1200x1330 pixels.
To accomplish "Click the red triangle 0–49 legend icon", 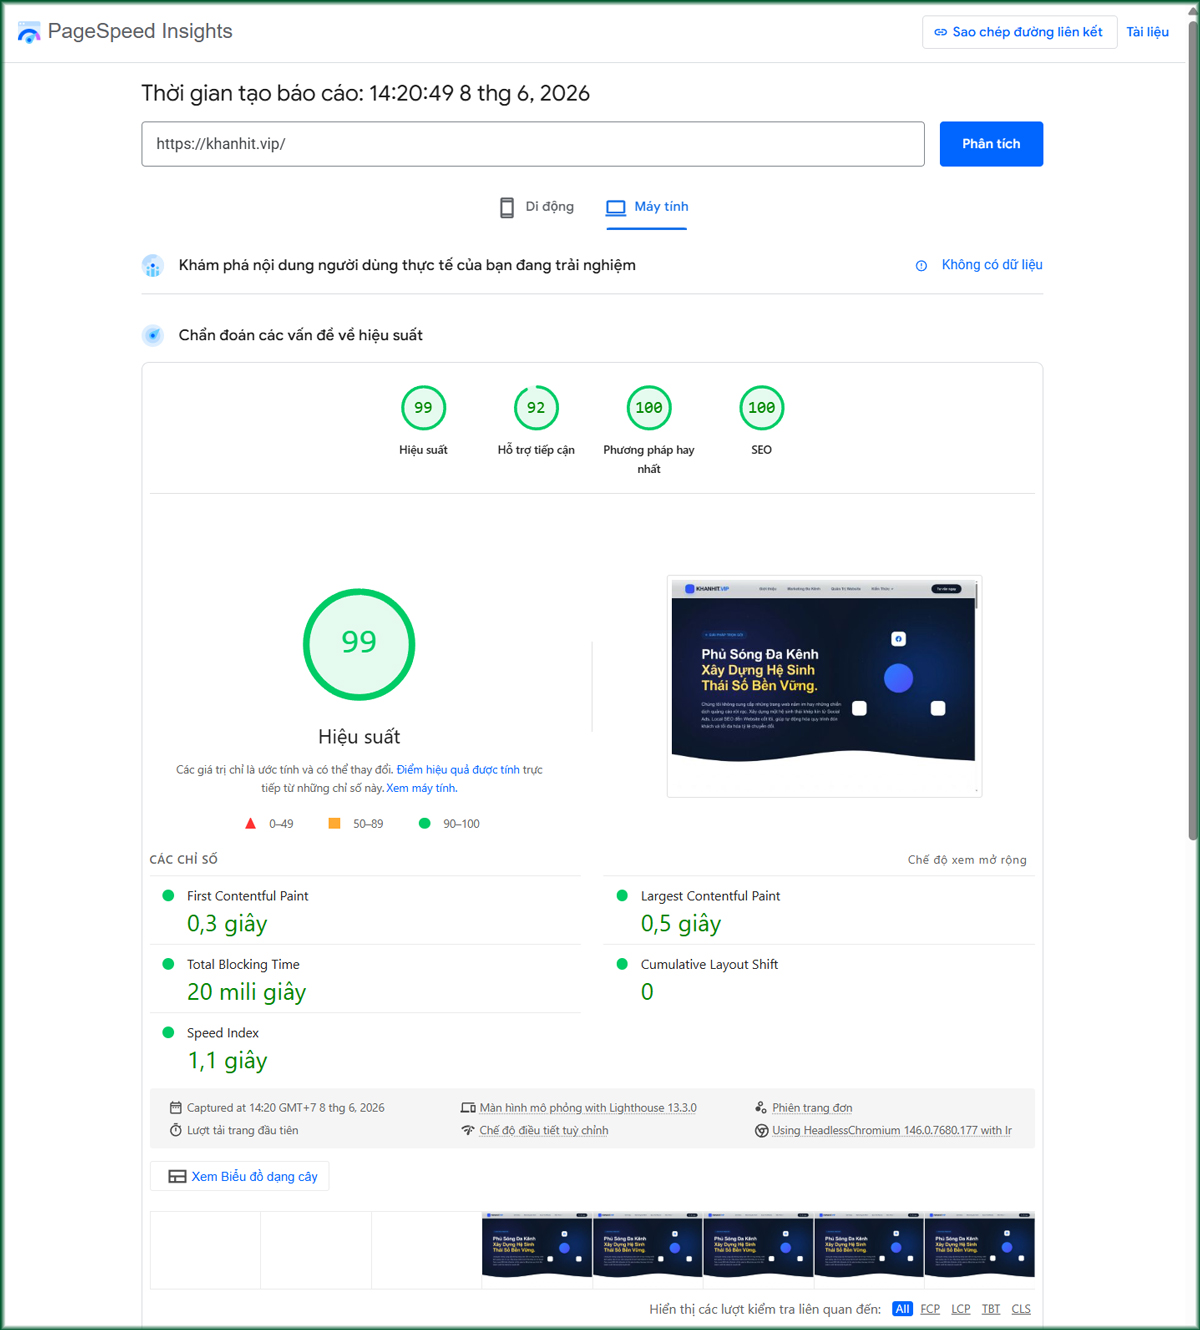I will click(250, 823).
